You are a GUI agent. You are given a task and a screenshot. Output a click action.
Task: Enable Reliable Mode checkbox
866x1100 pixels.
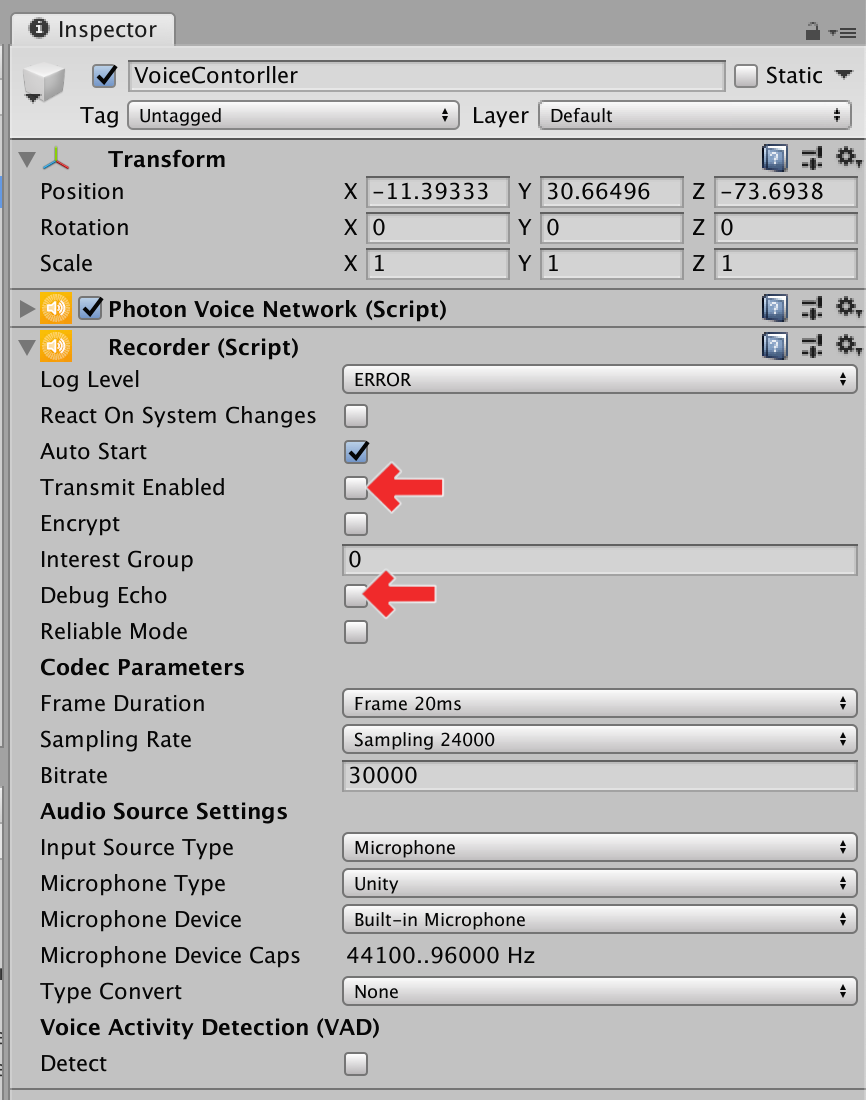(x=356, y=632)
